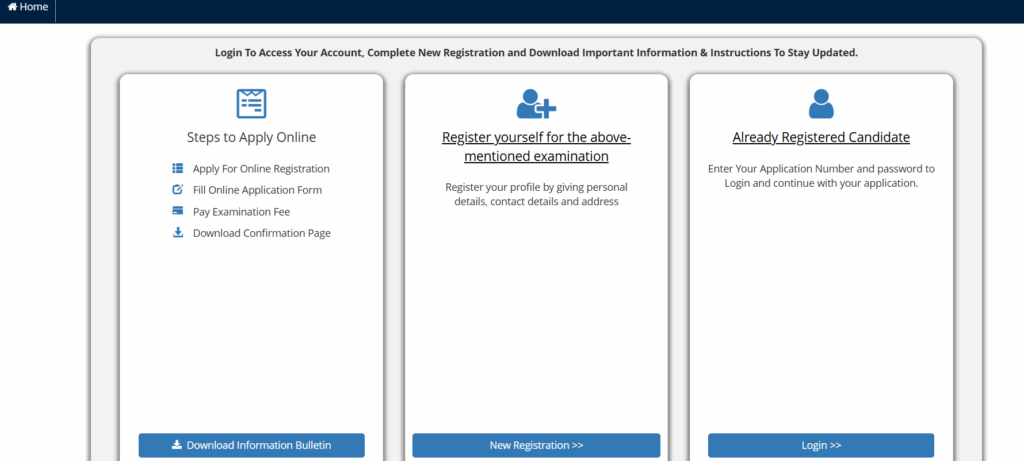Select the Apply For Online Registration step text
Viewport: 1024px width, 461px height.
tap(261, 169)
